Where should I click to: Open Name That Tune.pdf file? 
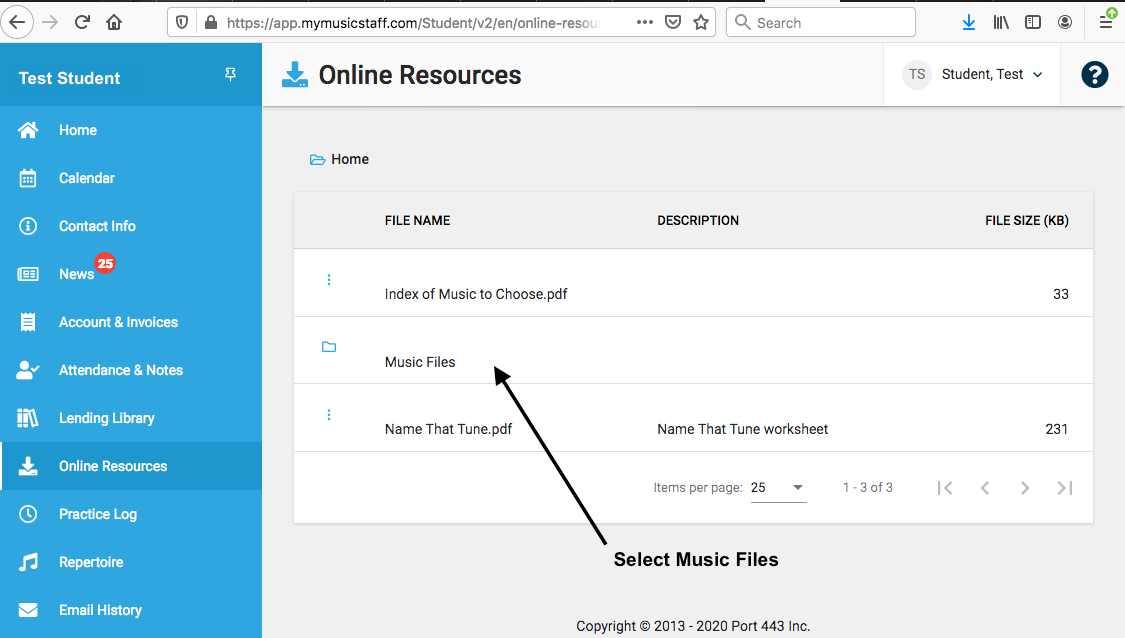pos(448,429)
